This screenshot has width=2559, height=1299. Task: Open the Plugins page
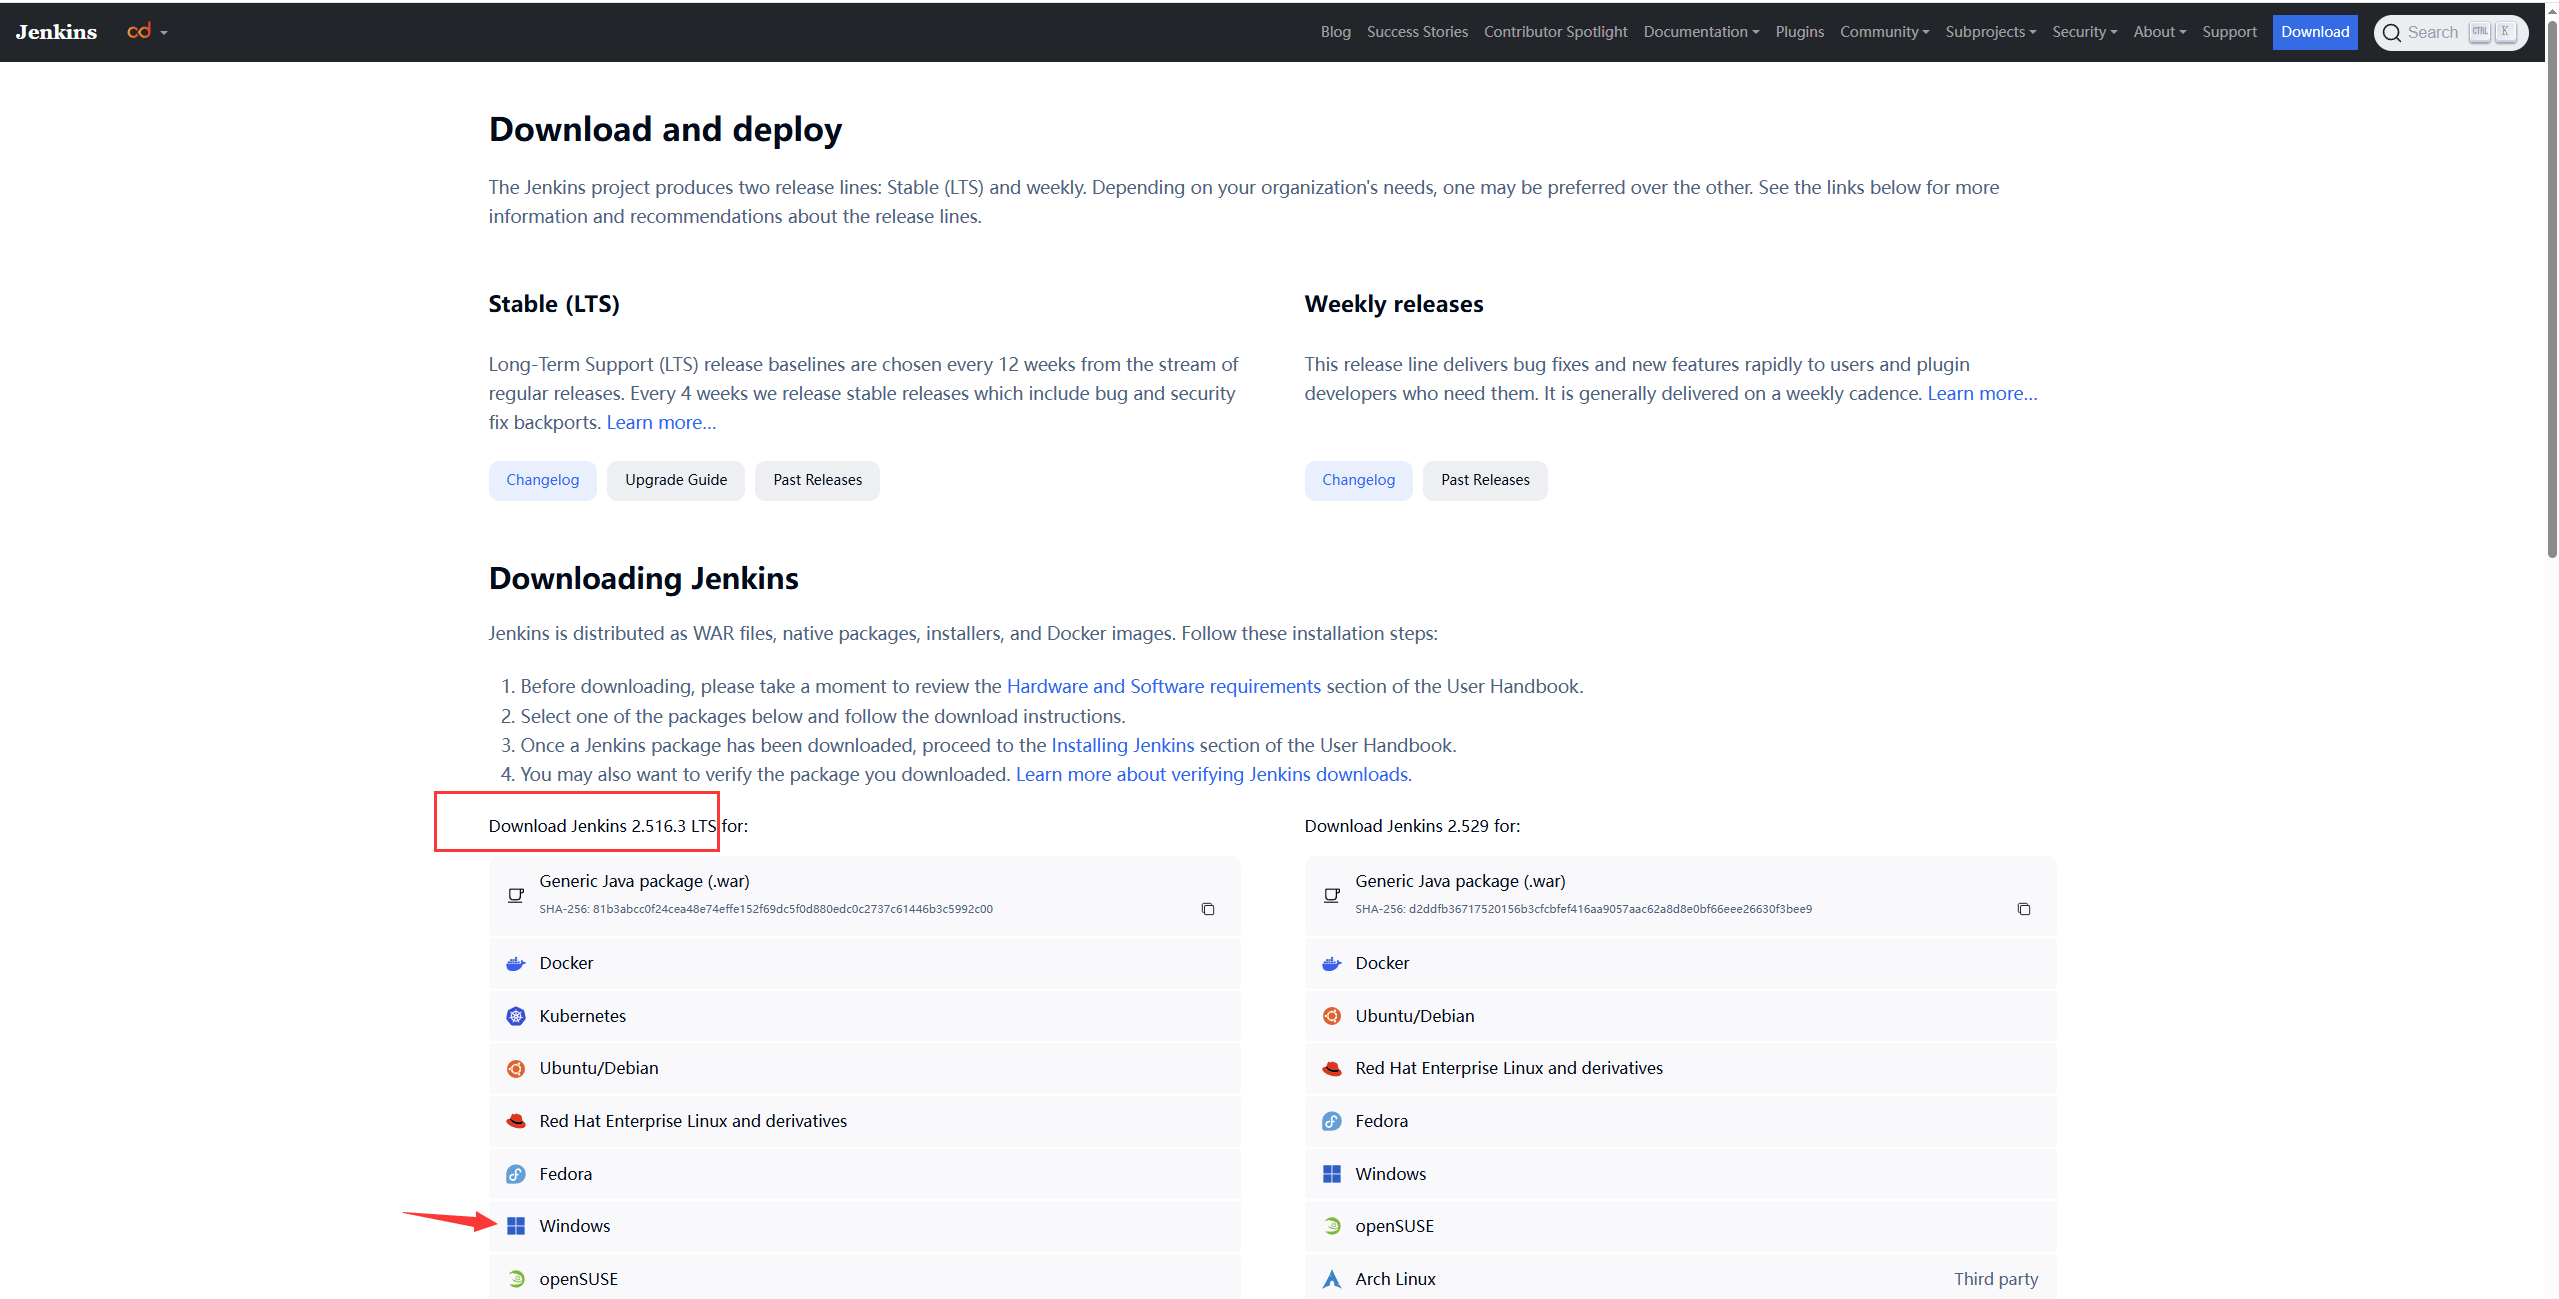(1799, 32)
